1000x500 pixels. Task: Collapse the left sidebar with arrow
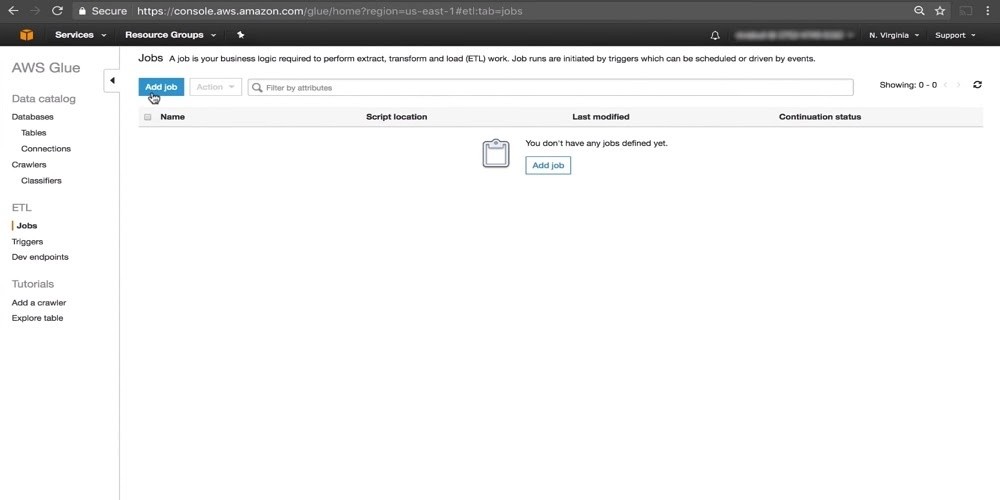coord(112,80)
